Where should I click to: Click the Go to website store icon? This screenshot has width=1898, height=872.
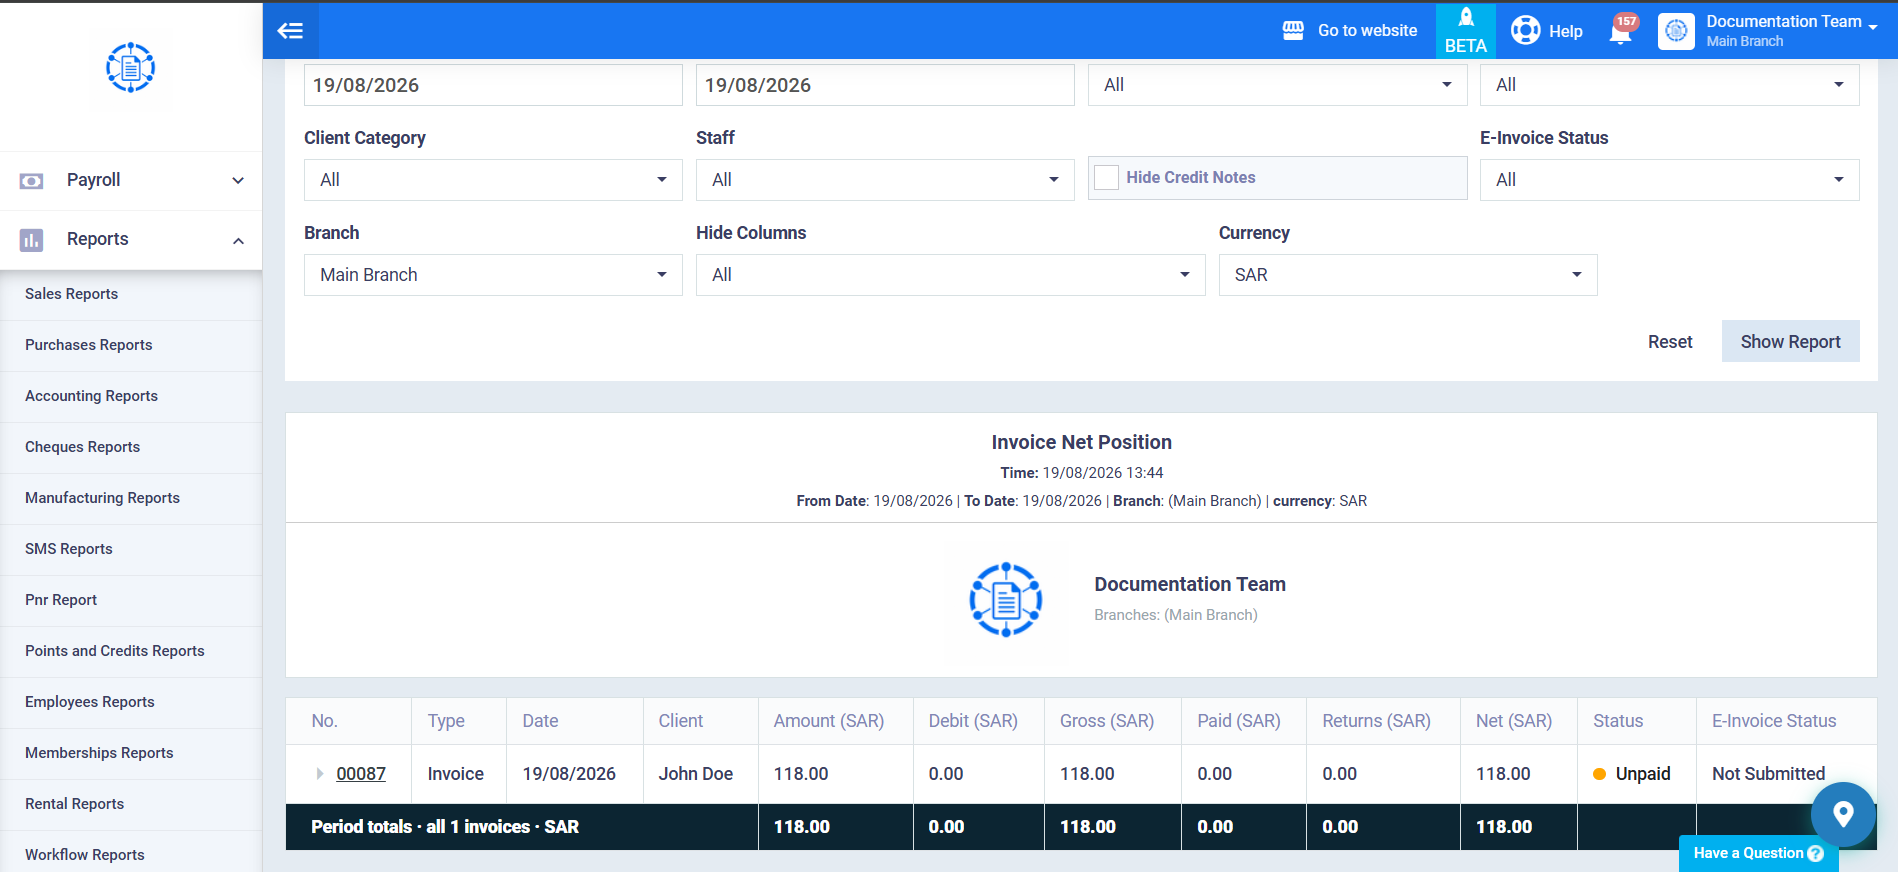coord(1293,31)
